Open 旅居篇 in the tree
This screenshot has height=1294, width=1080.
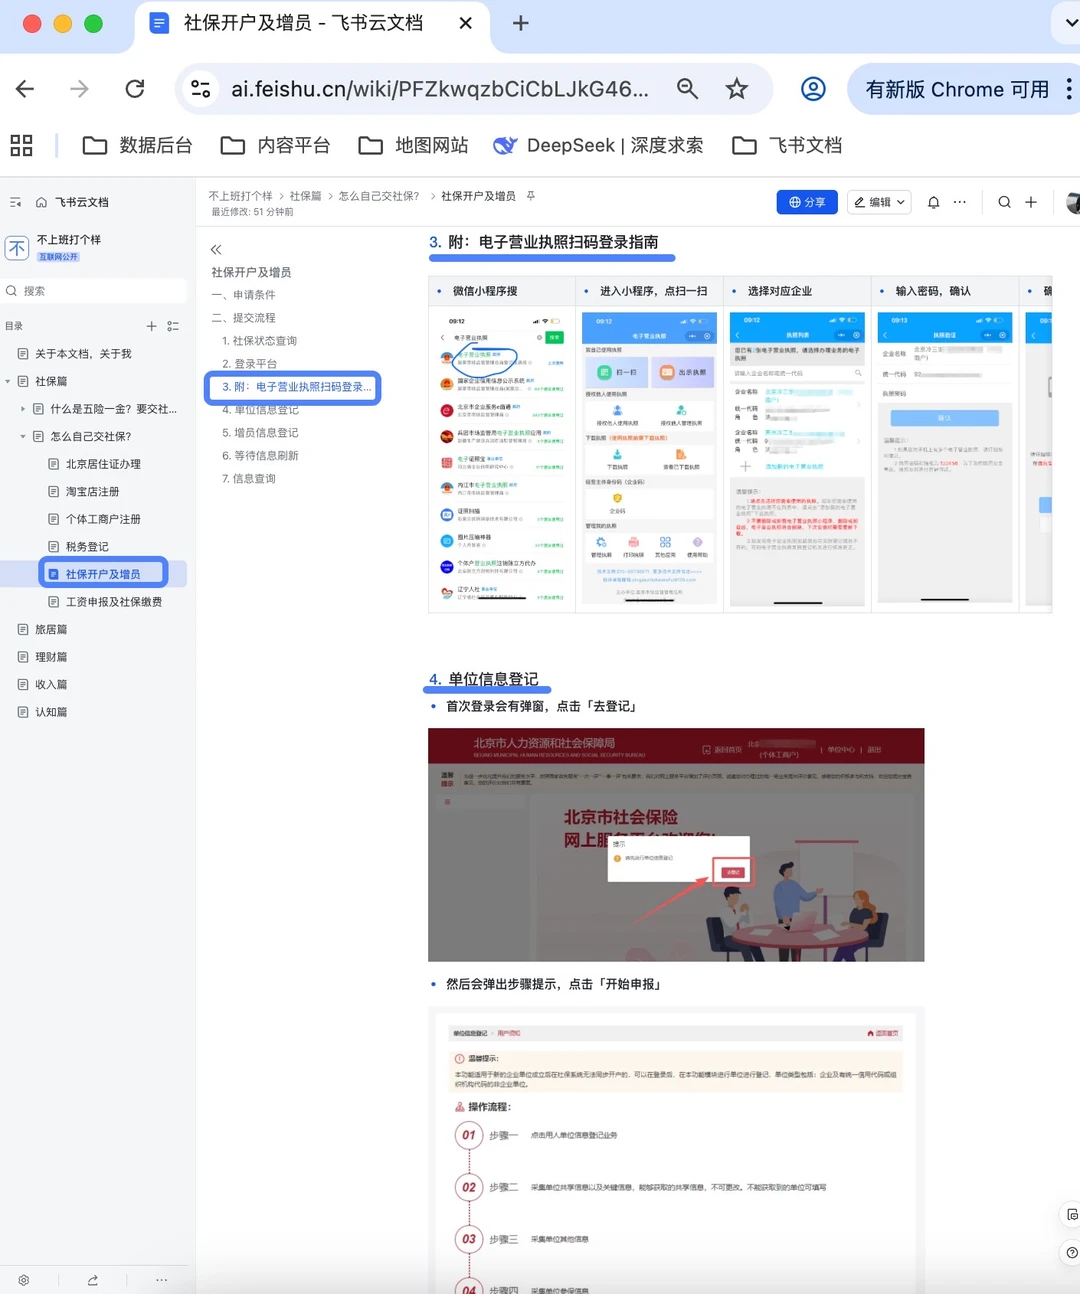(51, 630)
